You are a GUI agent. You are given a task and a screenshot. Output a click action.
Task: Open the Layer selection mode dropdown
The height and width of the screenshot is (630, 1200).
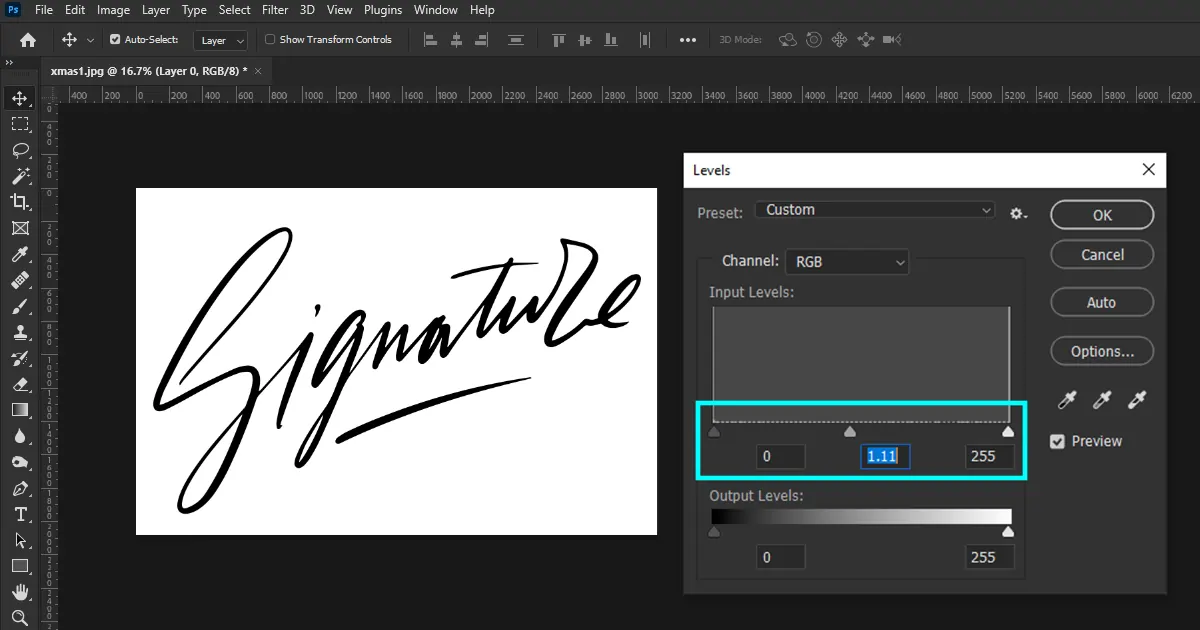[x=220, y=40]
